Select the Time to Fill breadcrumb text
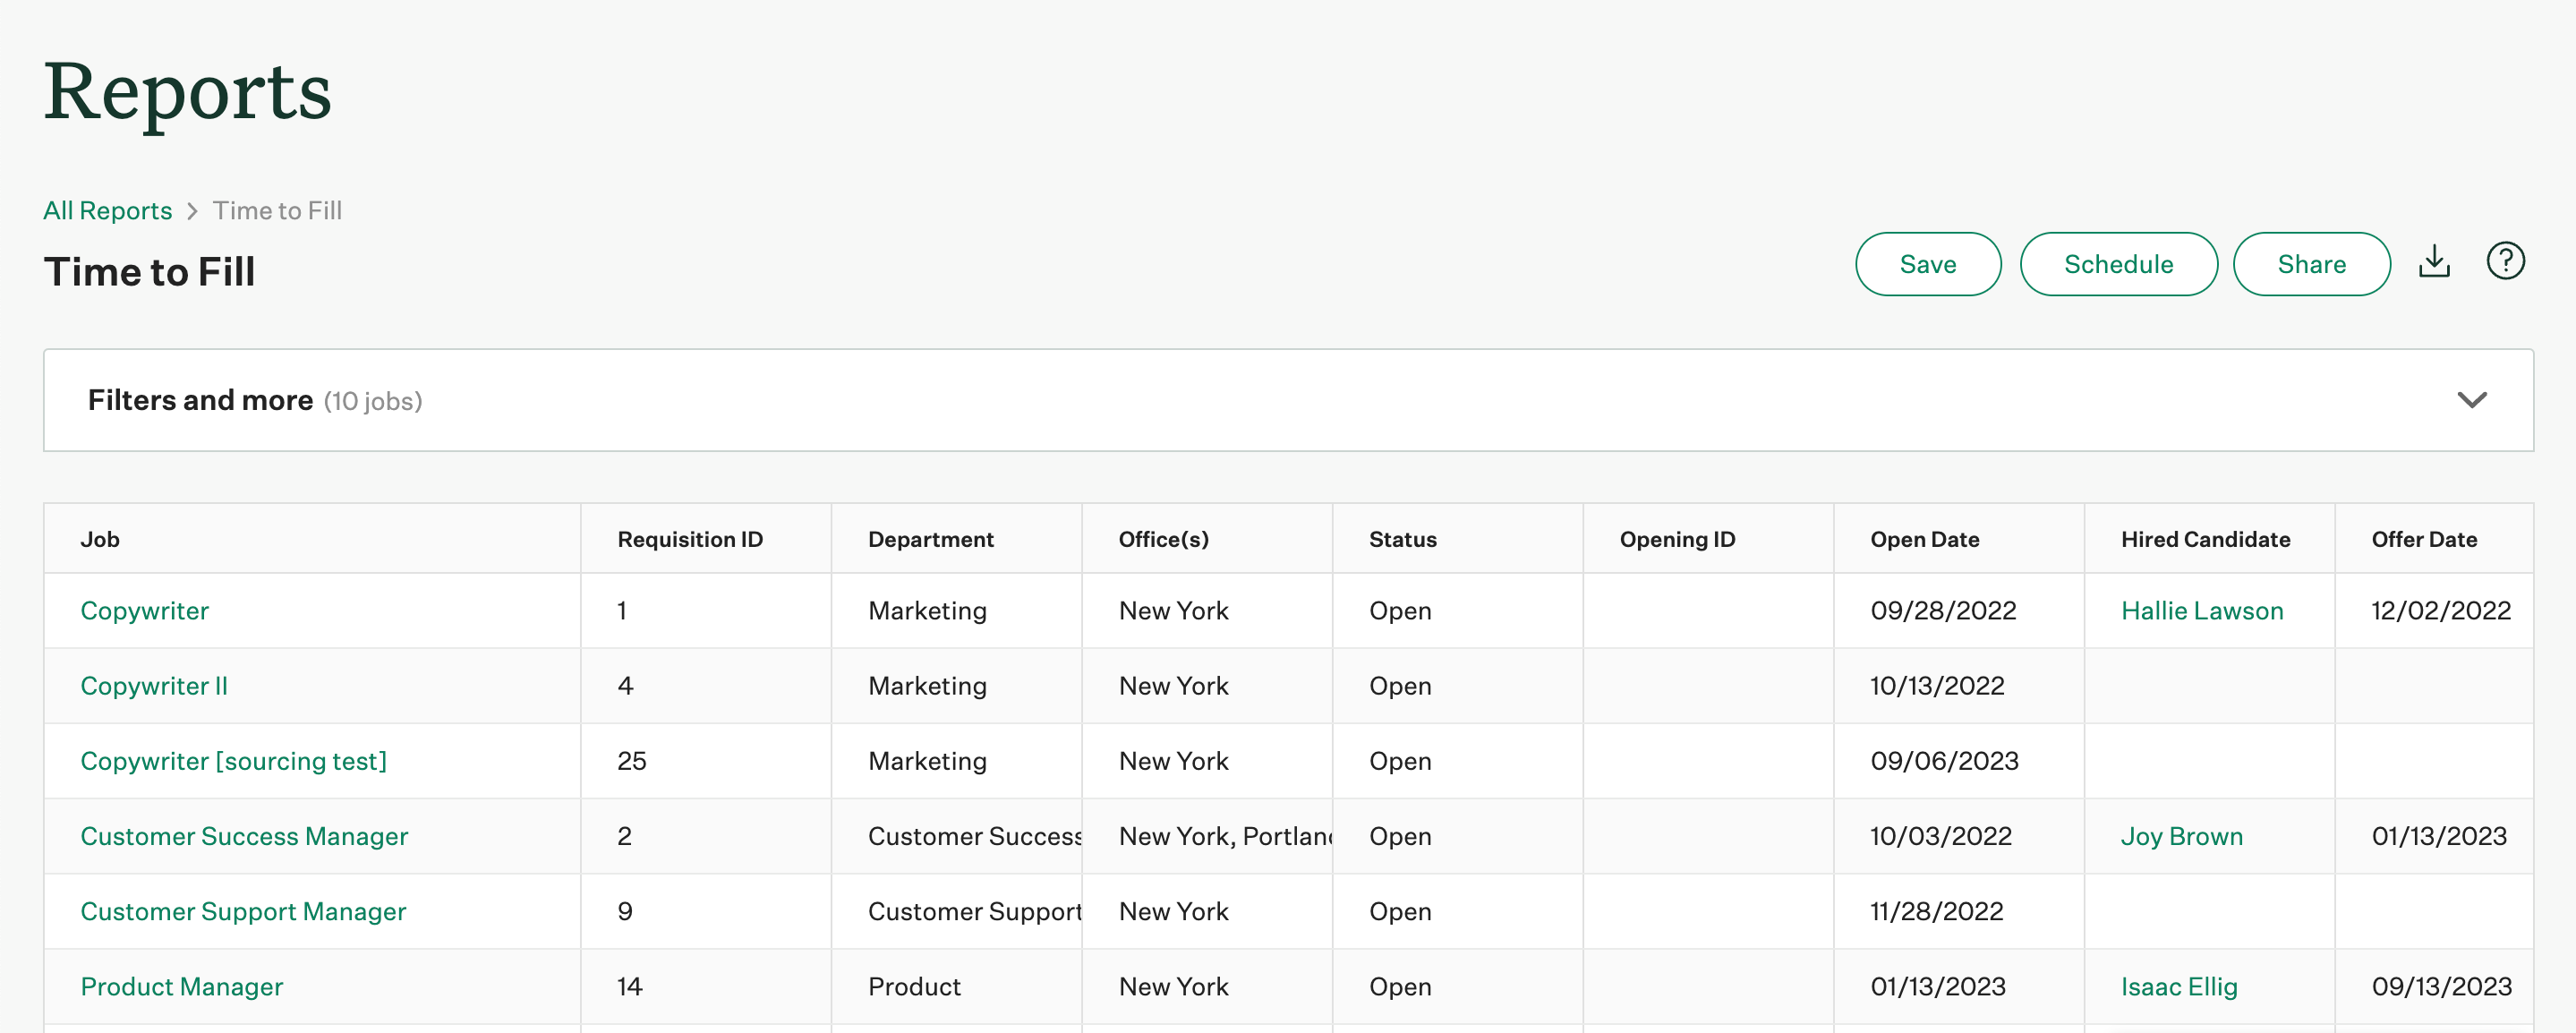Image resolution: width=2576 pixels, height=1033 pixels. [x=277, y=211]
